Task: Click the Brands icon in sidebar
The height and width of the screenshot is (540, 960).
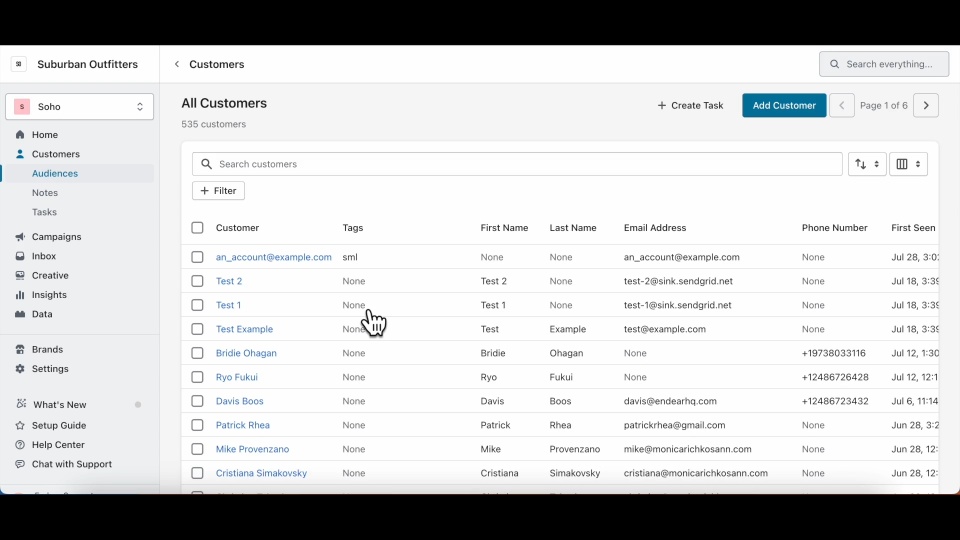Action: coord(20,350)
